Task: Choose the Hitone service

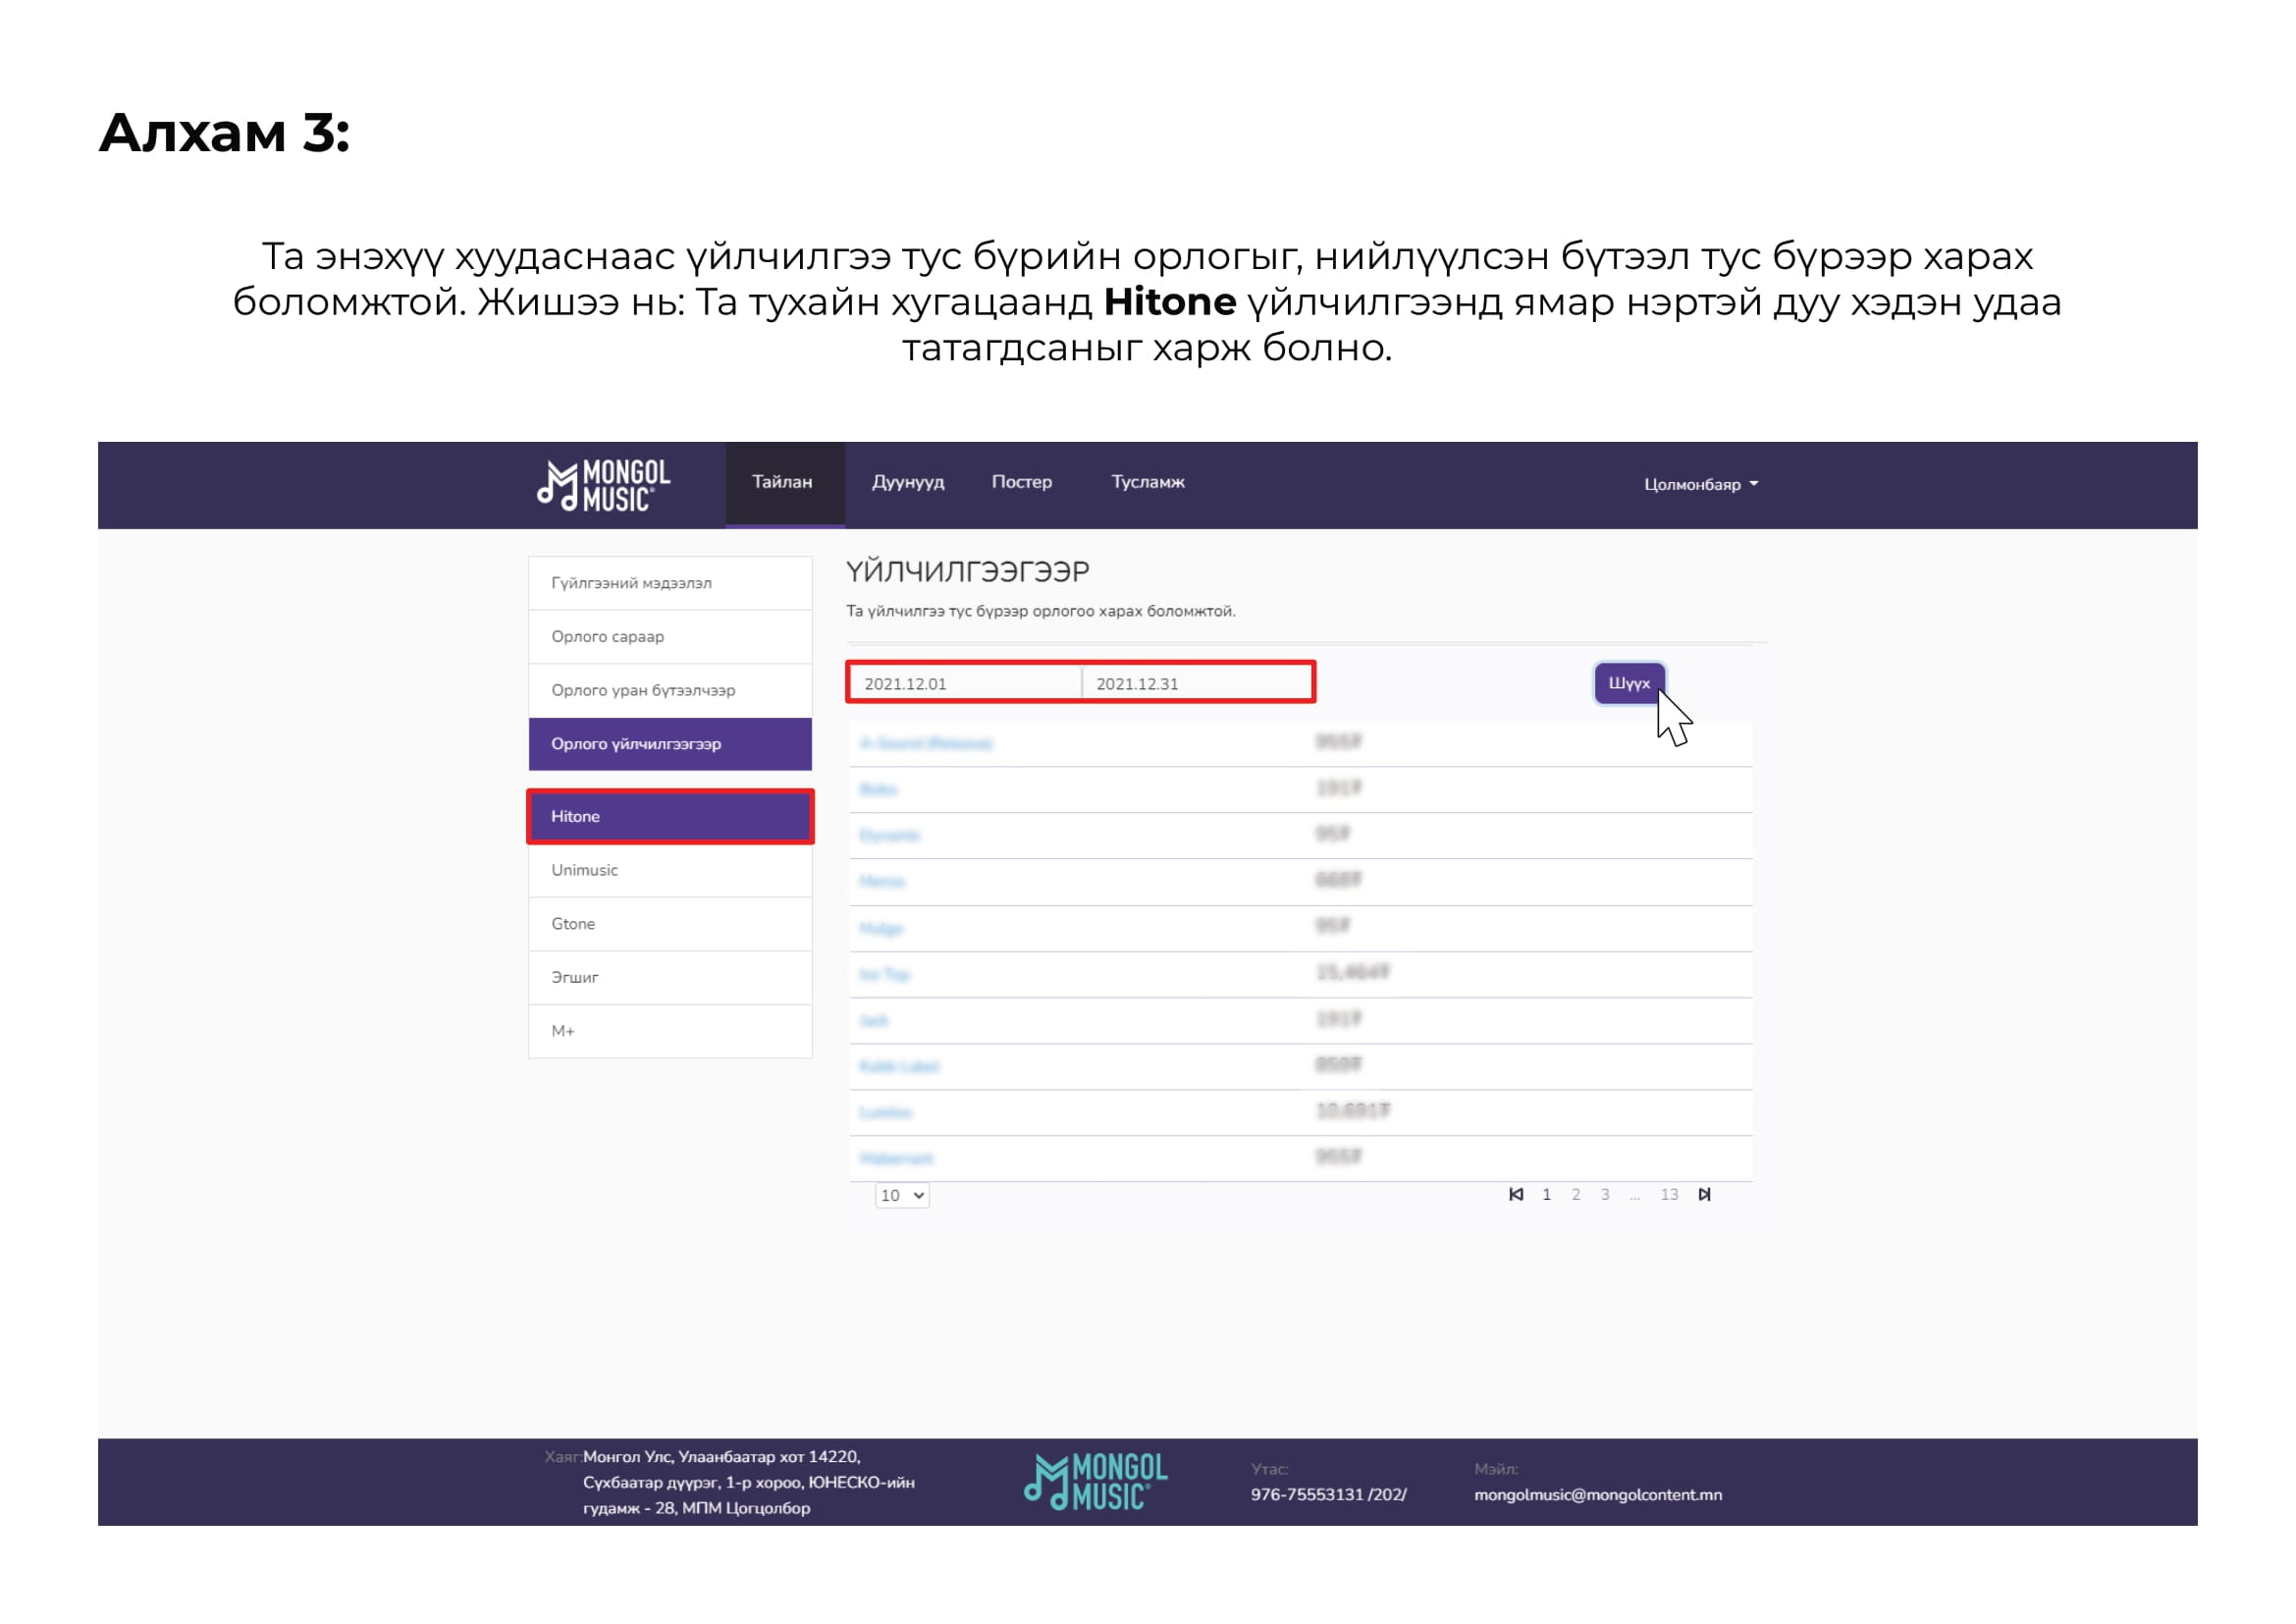Action: point(670,817)
